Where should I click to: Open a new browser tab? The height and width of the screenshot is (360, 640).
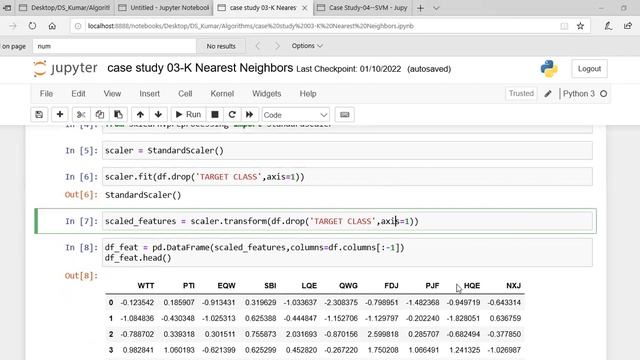click(x=420, y=8)
